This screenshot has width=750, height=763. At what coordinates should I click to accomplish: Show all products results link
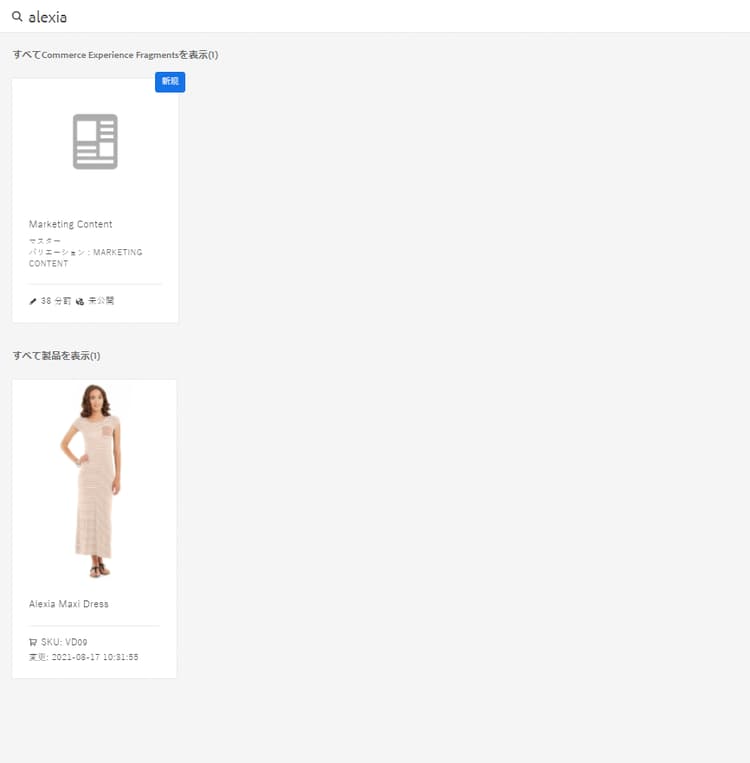(x=56, y=356)
